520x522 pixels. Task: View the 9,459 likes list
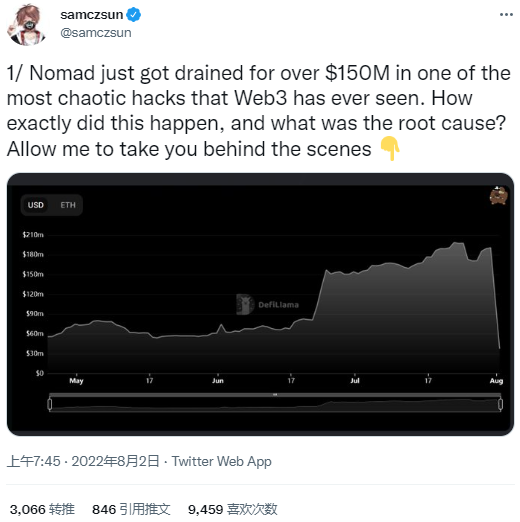pos(233,509)
